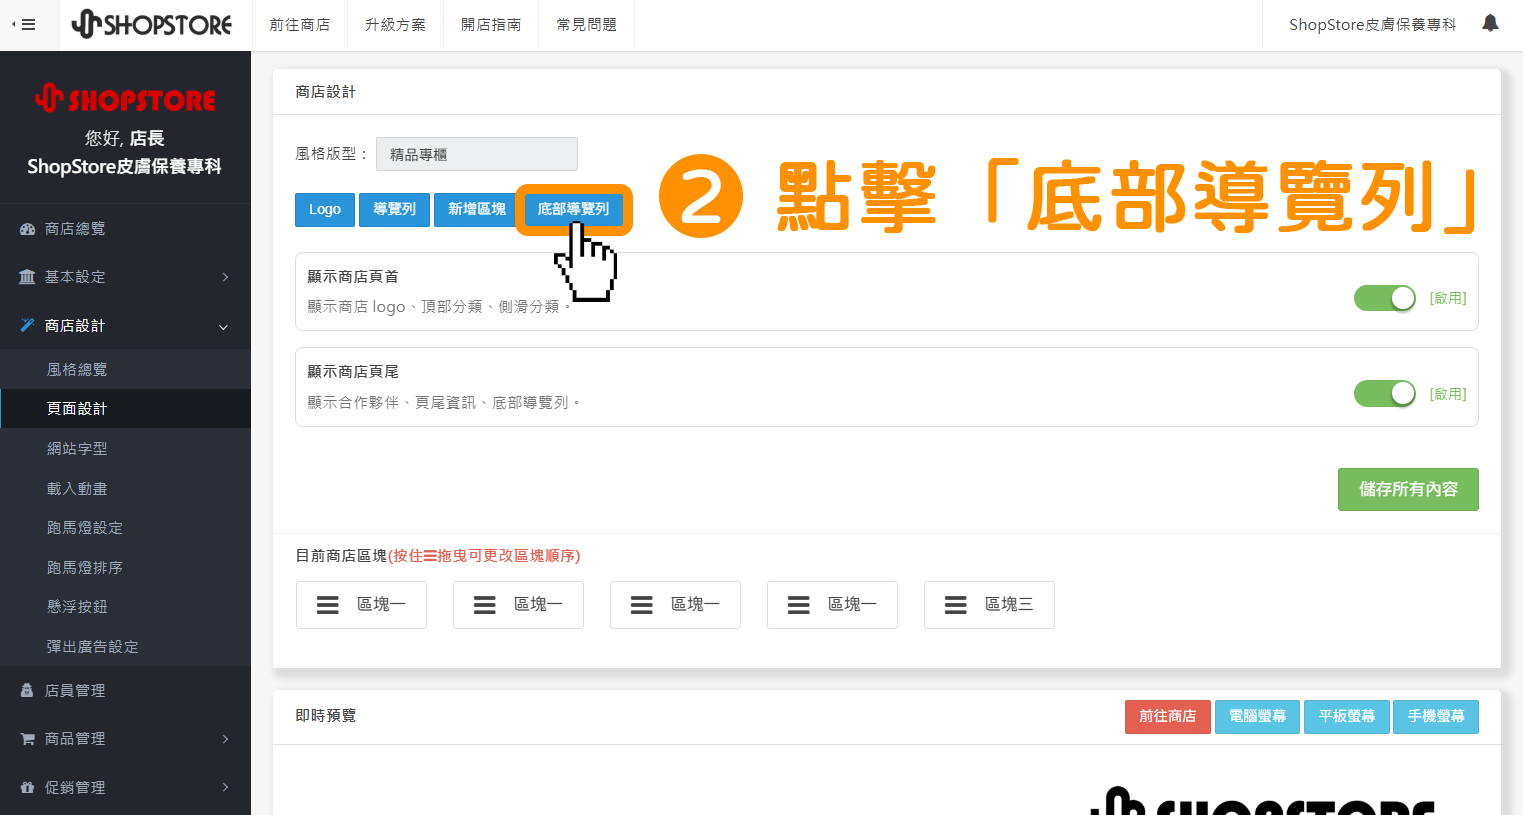
Task: Click the 底部導覽列 button
Action: pos(573,209)
